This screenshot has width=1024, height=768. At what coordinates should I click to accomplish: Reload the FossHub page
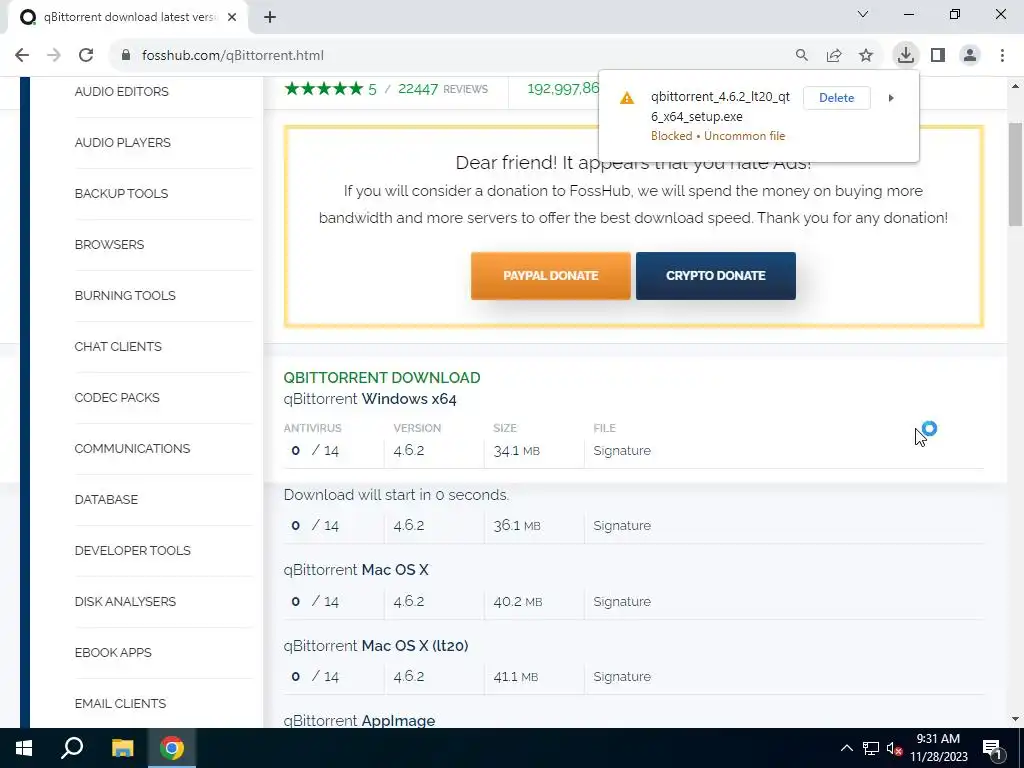click(x=86, y=56)
